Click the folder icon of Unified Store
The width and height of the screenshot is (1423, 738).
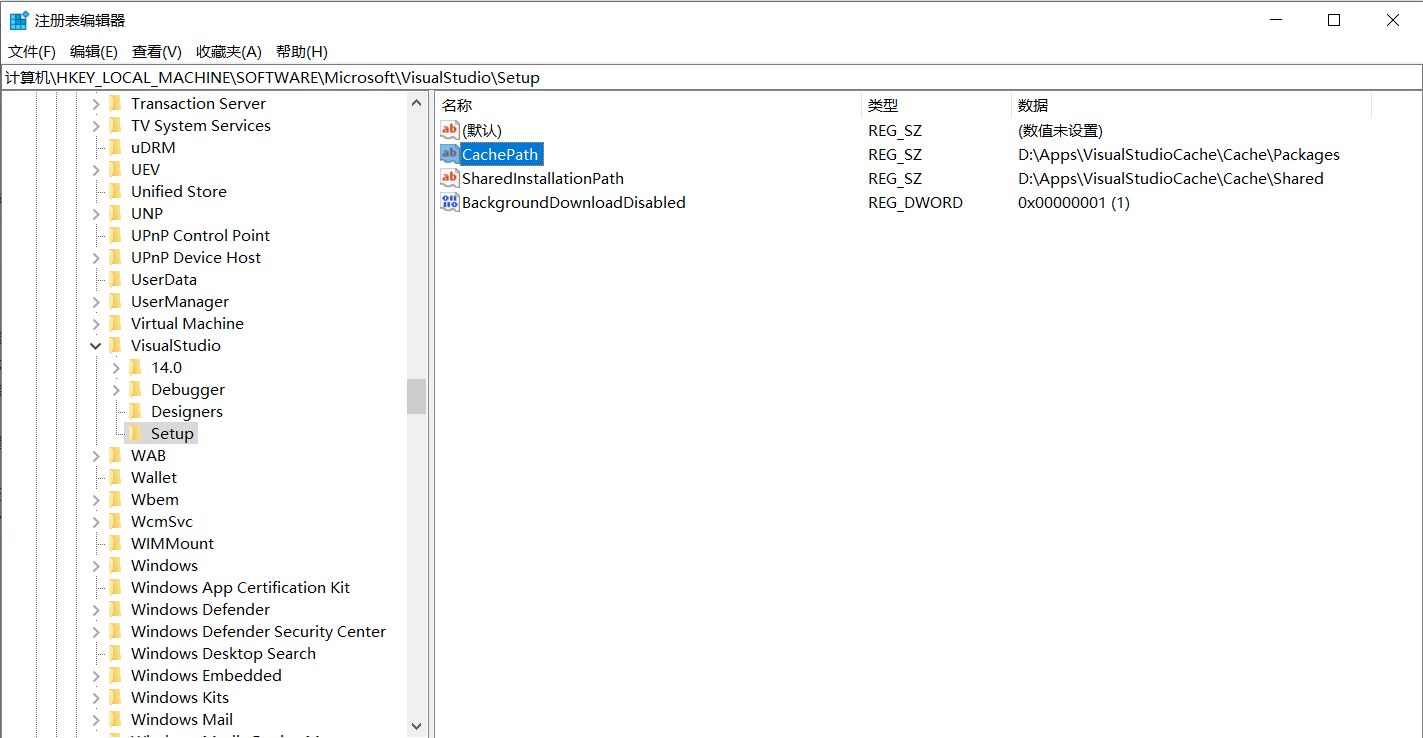(115, 191)
